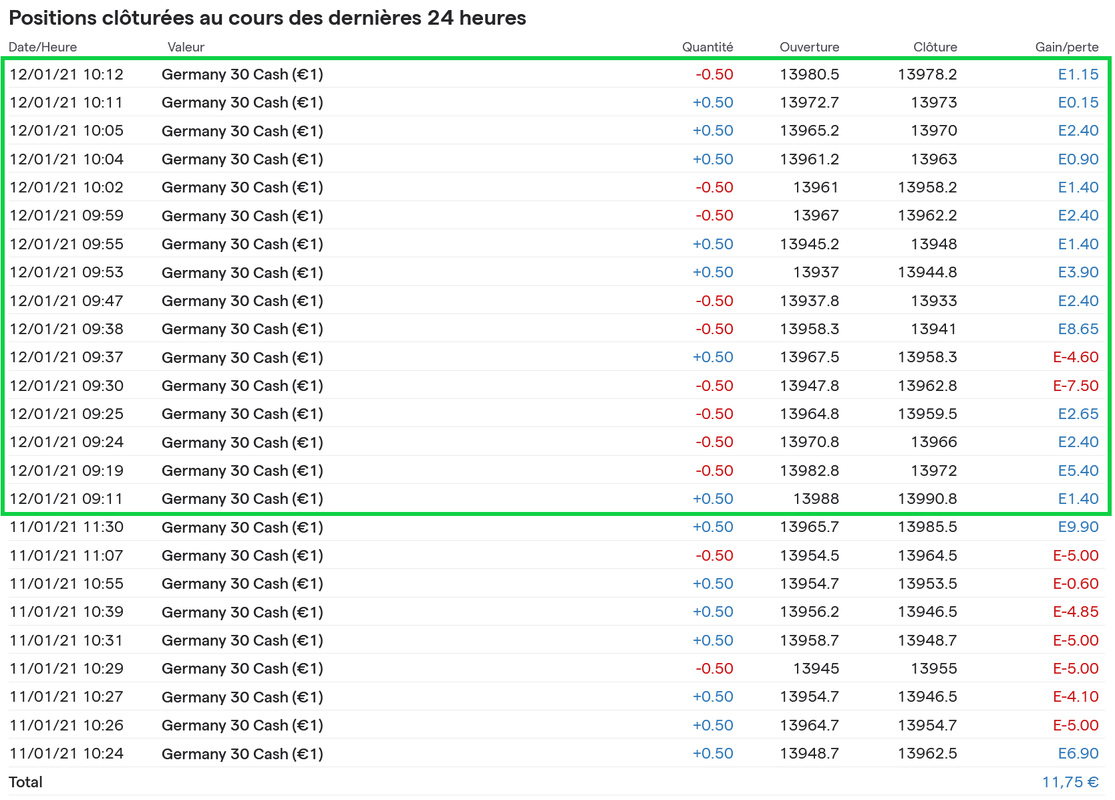Select the 12/01/21 09:55 date cell
The image size is (1115, 800).
66,244
